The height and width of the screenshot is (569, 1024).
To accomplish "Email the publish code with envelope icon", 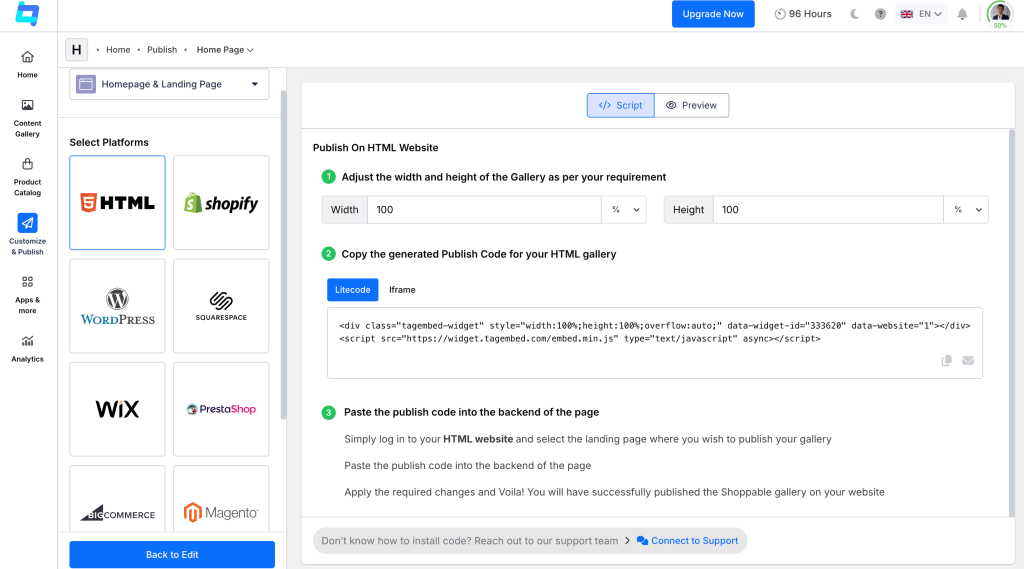I will [x=968, y=361].
